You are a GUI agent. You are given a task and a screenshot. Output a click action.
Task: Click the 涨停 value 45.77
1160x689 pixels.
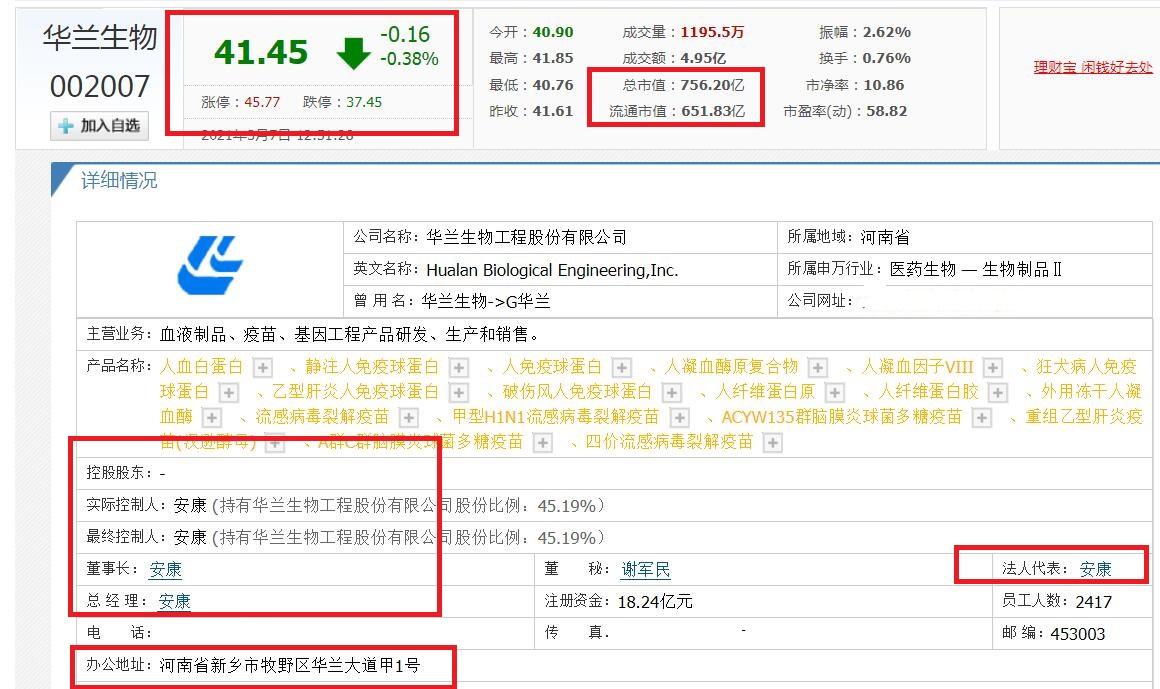pyautogui.click(x=262, y=102)
